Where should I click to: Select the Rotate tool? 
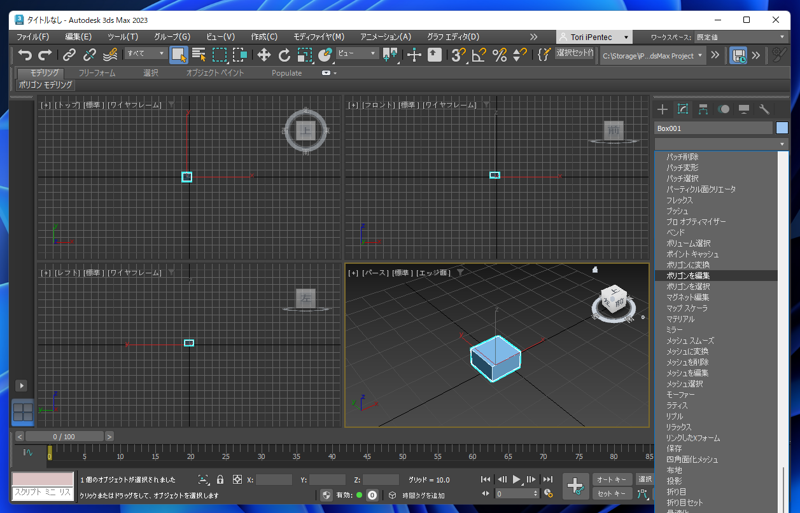(284, 55)
